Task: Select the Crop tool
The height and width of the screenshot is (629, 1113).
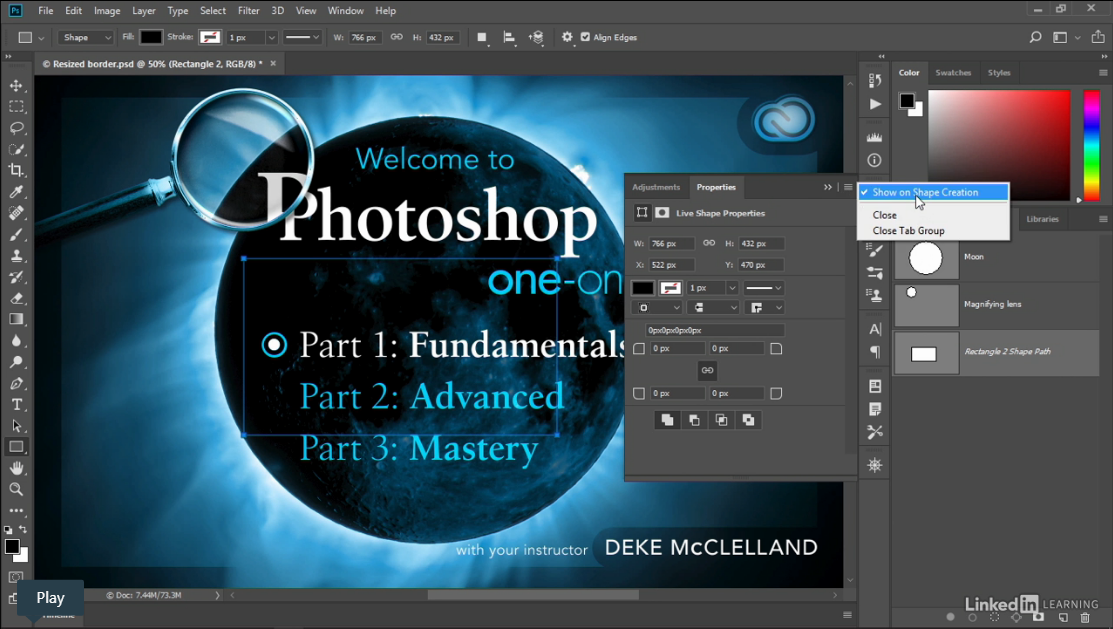Action: [16, 170]
